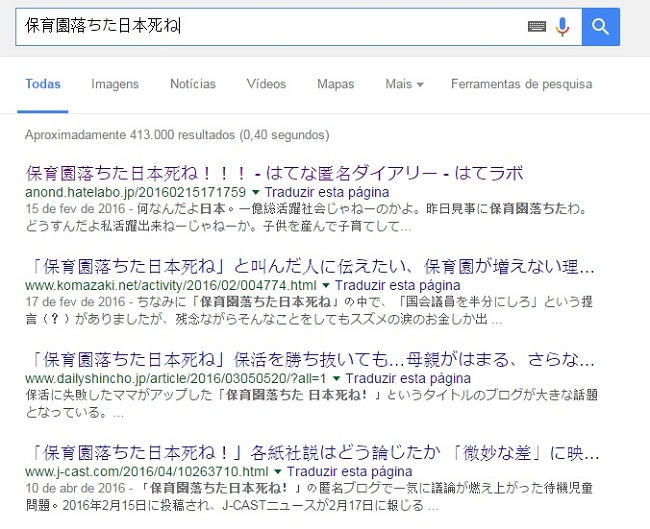Click the 17 de fev de 2016 snippet
The image size is (650, 529).
(309, 311)
